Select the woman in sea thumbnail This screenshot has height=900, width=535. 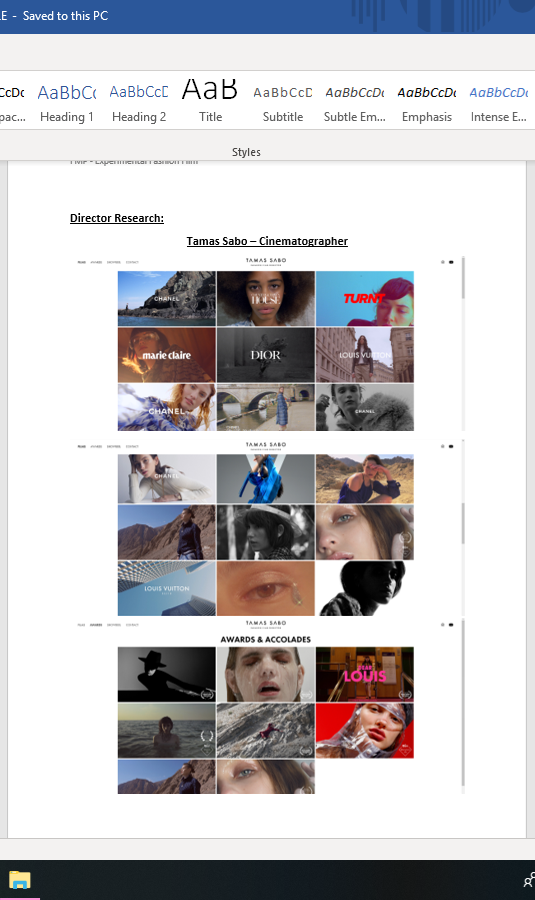[166, 731]
